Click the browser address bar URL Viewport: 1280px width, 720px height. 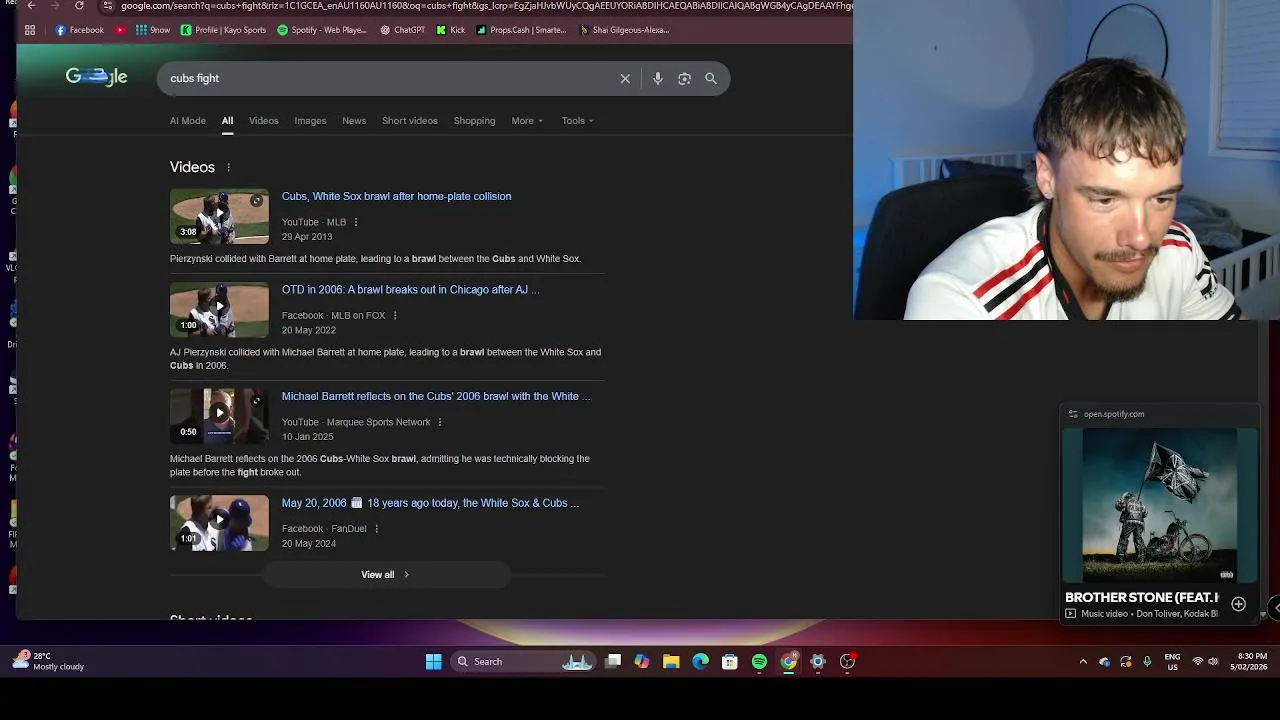point(486,5)
